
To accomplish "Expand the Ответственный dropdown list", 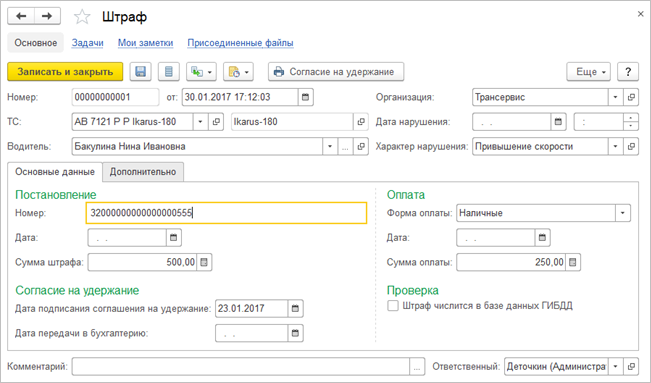I will 615,366.
